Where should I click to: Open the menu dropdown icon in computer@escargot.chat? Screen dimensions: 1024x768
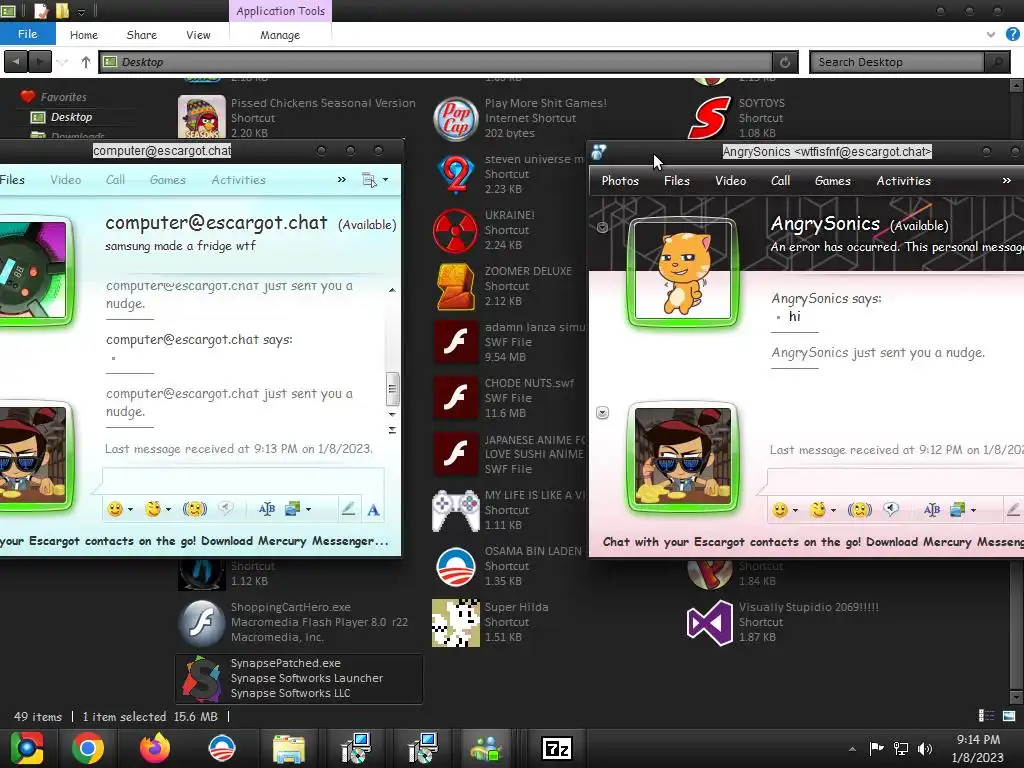(x=375, y=180)
